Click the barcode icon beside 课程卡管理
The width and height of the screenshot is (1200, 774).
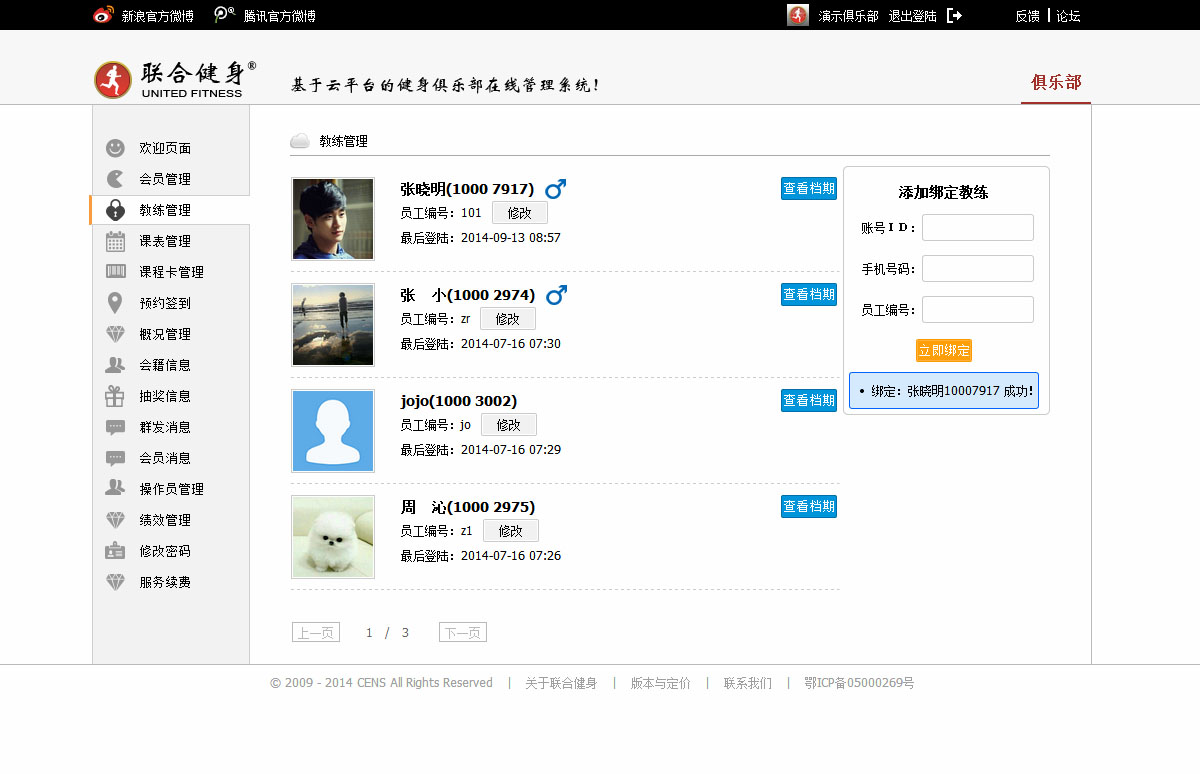(116, 272)
